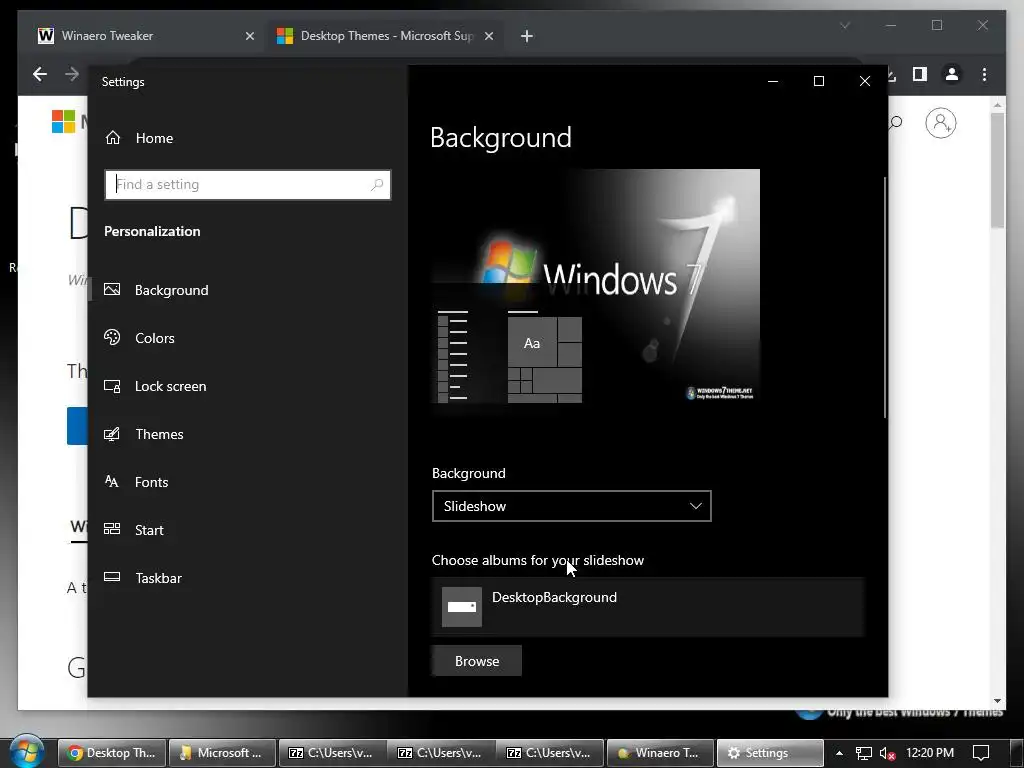
Task: Click the network tray icon
Action: pyautogui.click(x=863, y=753)
